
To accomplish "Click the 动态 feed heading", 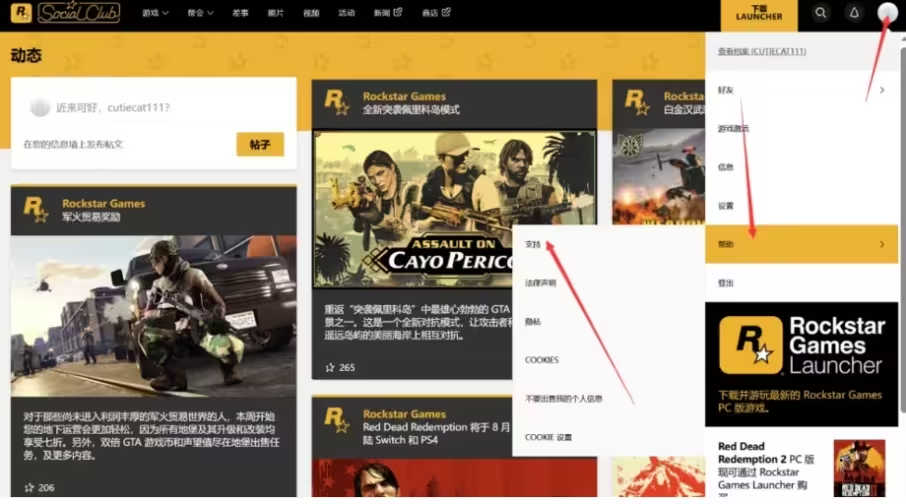I will (26, 55).
